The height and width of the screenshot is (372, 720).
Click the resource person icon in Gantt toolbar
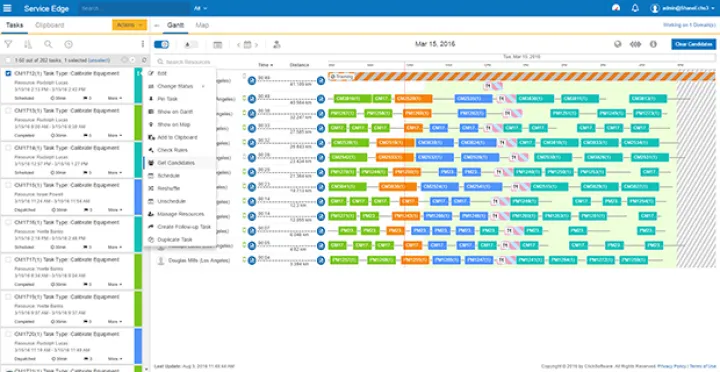pyautogui.click(x=276, y=45)
